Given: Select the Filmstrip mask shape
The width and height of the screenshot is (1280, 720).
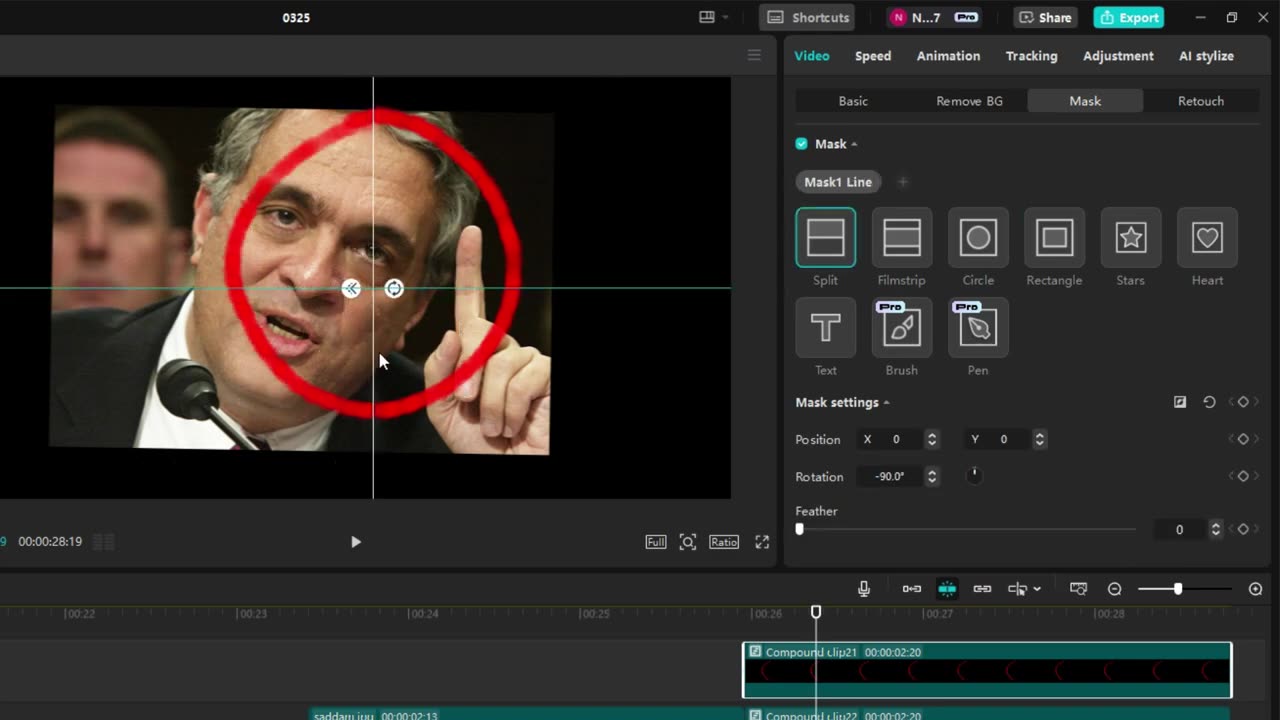Looking at the screenshot, I should [902, 238].
